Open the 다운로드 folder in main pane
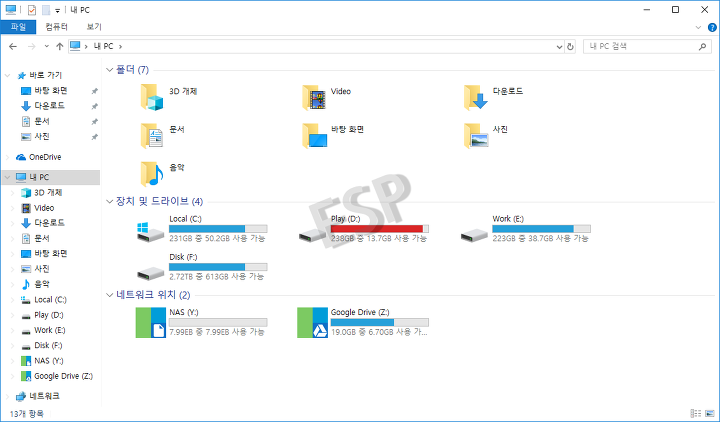The width and height of the screenshot is (720, 422). 476,97
